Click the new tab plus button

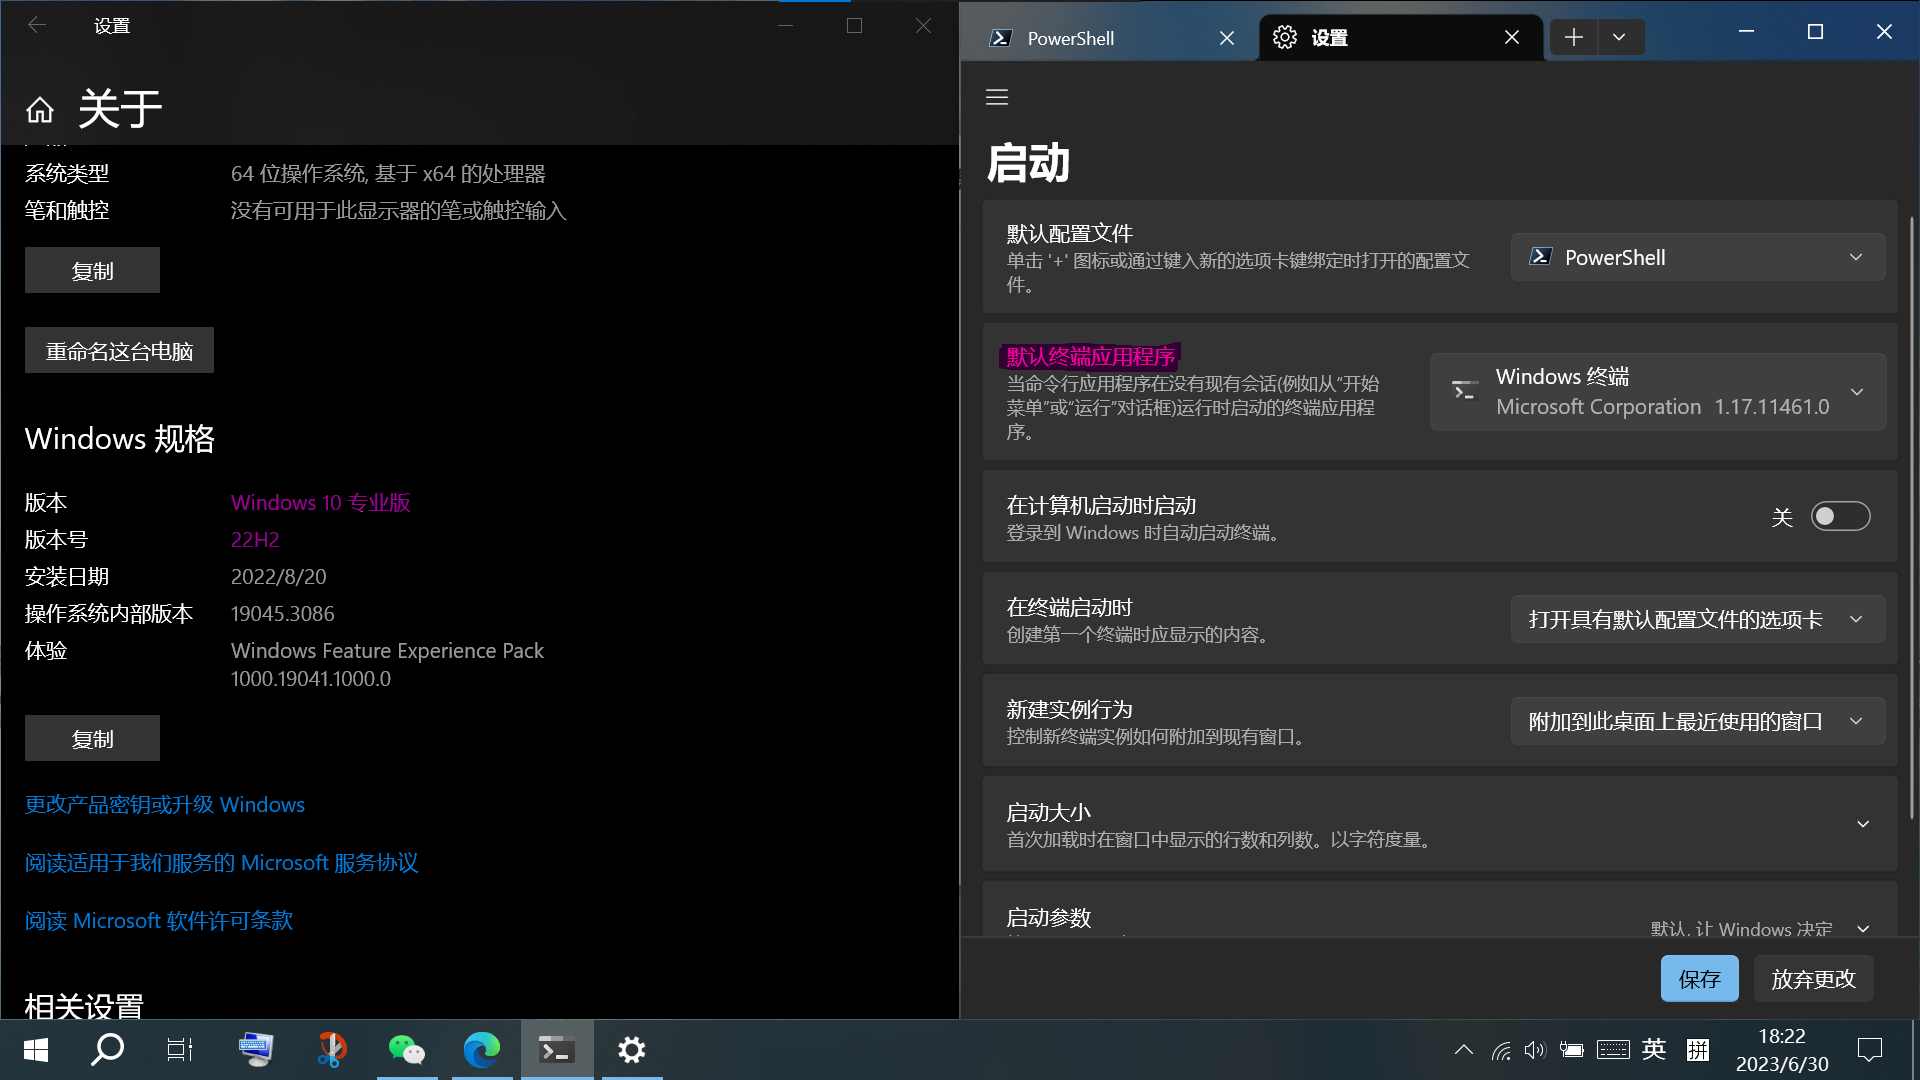1573,38
